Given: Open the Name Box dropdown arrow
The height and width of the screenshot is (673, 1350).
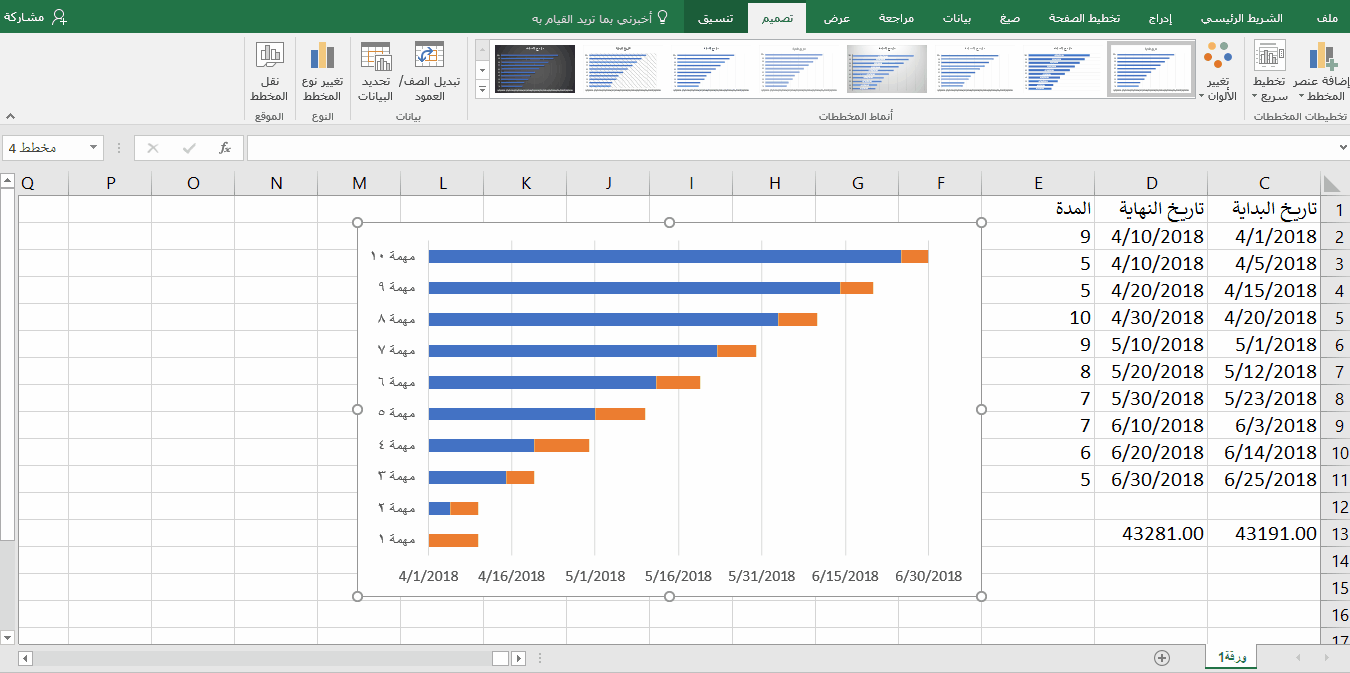Looking at the screenshot, I should tap(94, 148).
